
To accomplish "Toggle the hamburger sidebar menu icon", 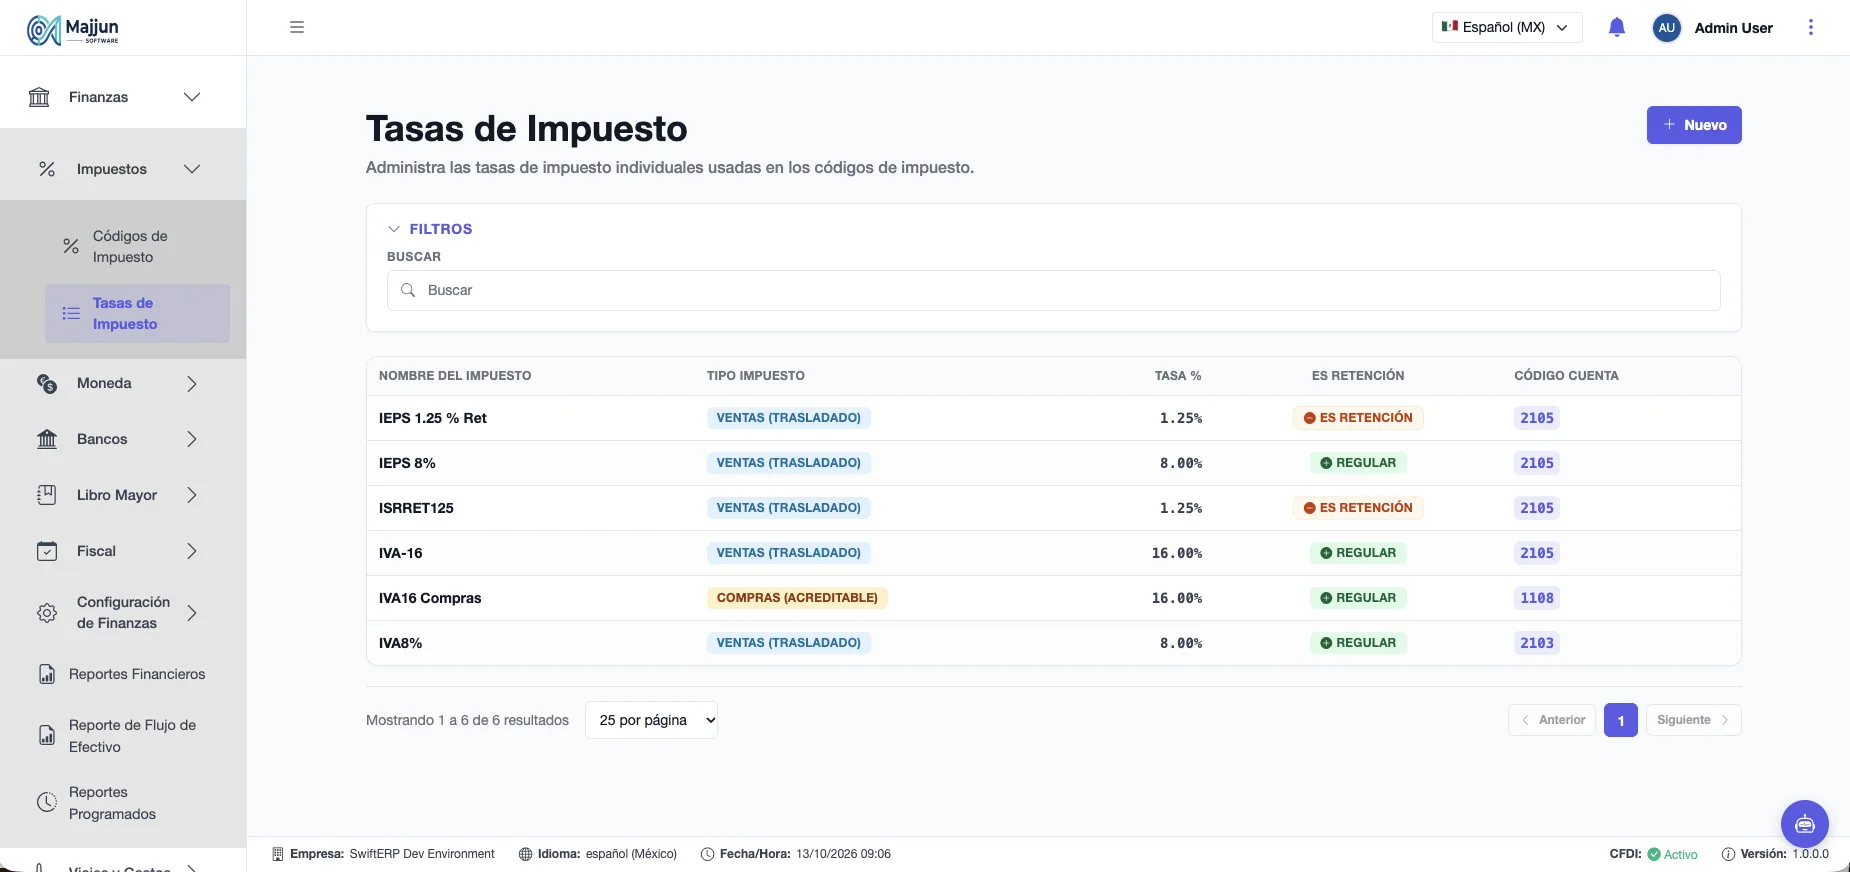I will point(297,27).
